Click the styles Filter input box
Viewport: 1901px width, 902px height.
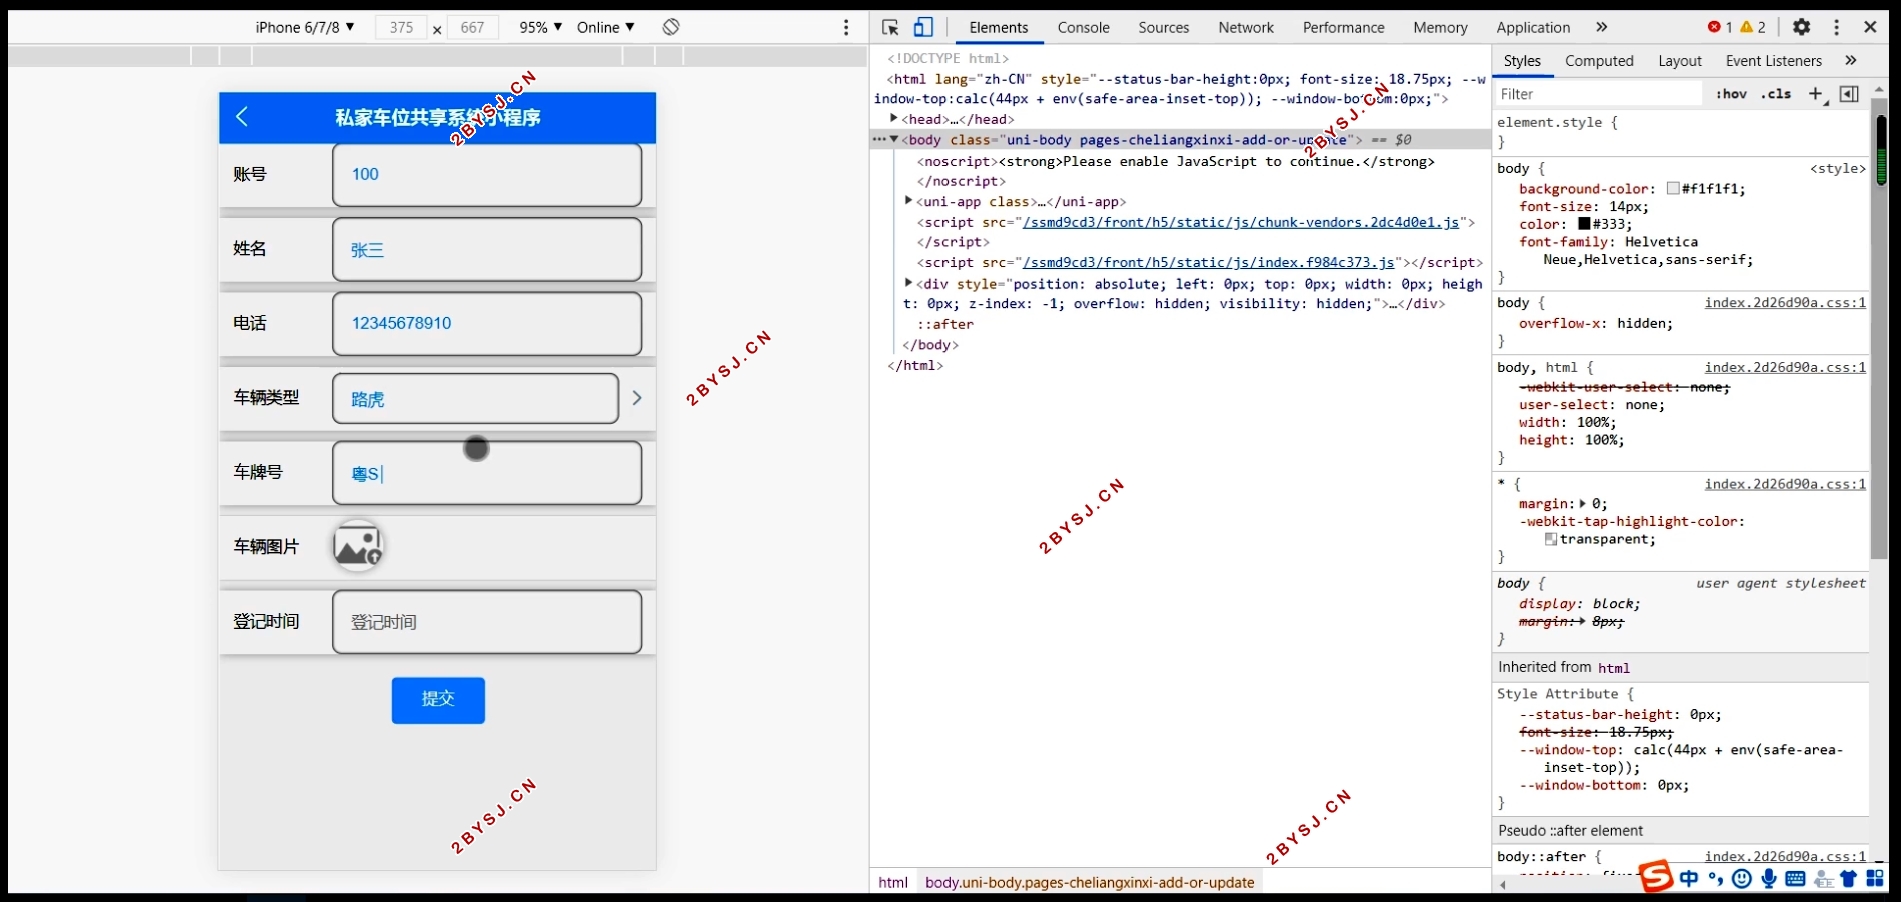click(1598, 94)
